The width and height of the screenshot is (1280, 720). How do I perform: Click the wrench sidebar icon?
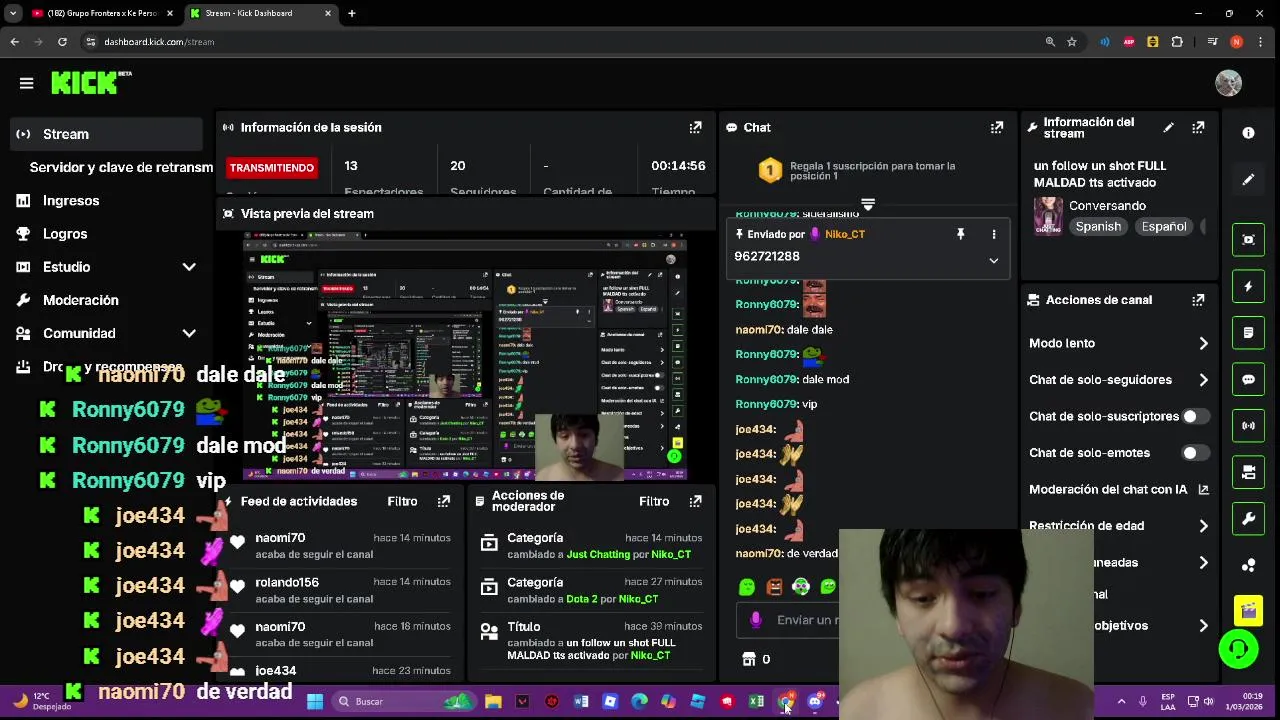tap(1248, 519)
